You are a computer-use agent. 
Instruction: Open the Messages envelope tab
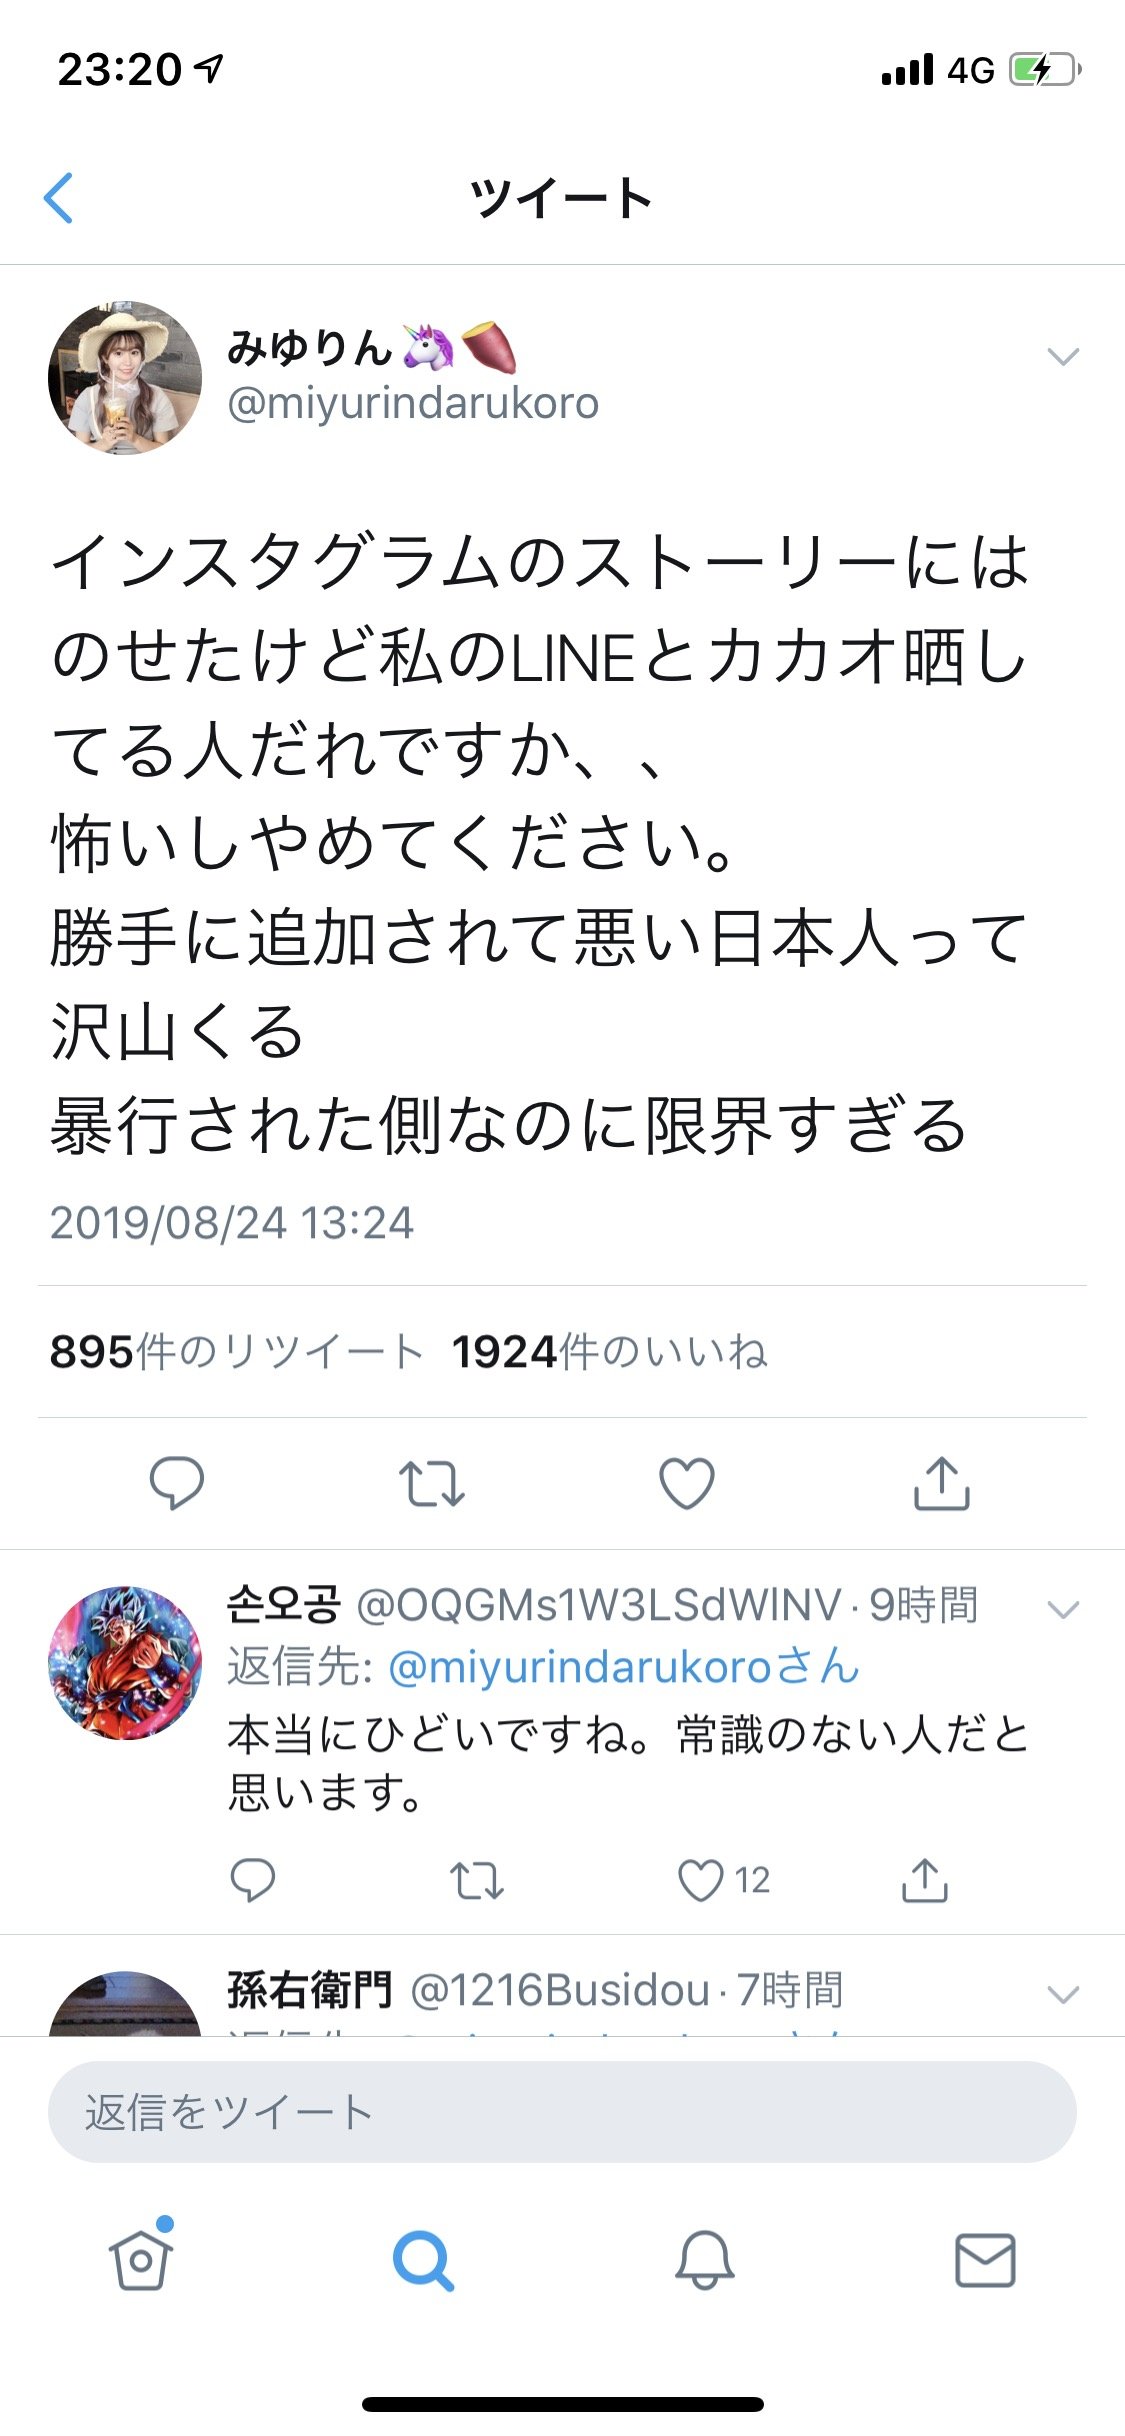point(985,2260)
